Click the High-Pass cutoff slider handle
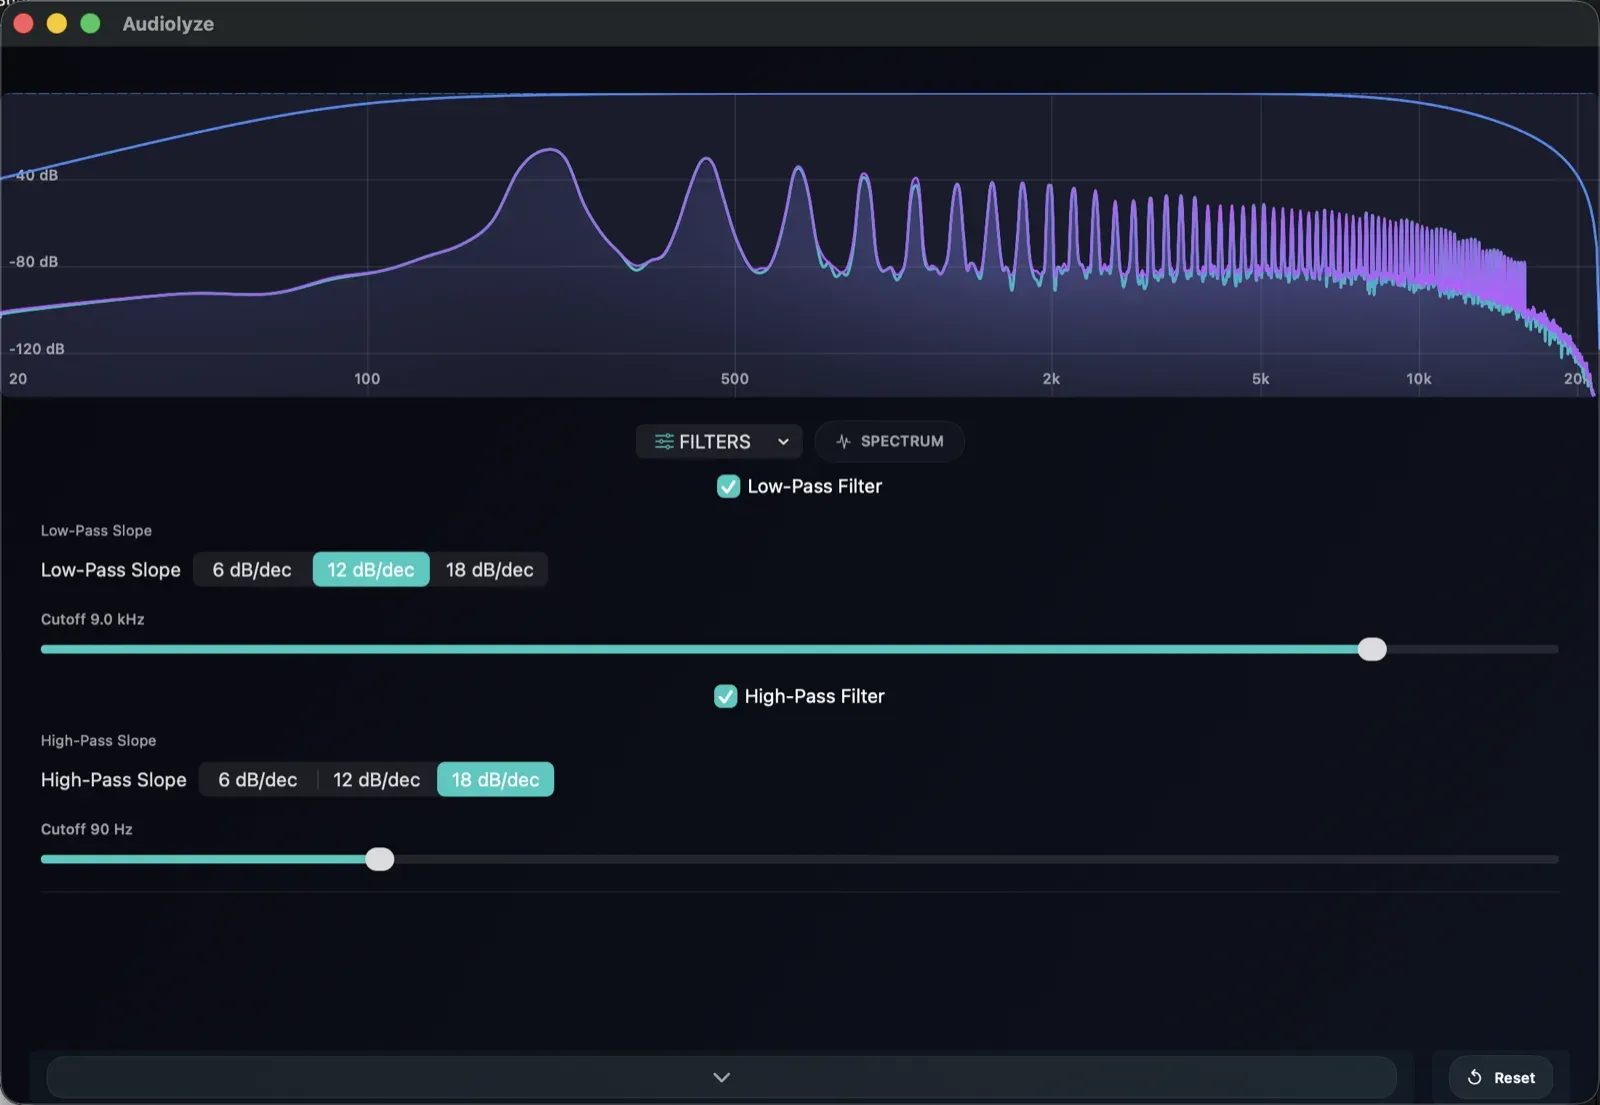Viewport: 1600px width, 1105px height. click(x=379, y=860)
